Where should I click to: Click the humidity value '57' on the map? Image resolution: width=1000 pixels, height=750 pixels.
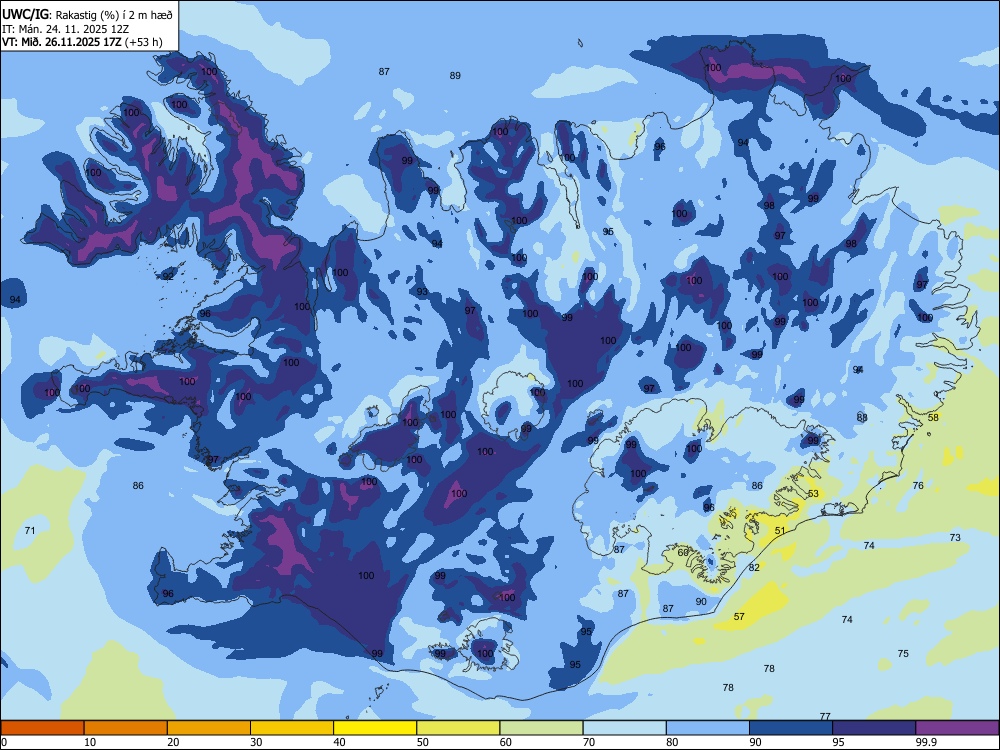(x=739, y=617)
